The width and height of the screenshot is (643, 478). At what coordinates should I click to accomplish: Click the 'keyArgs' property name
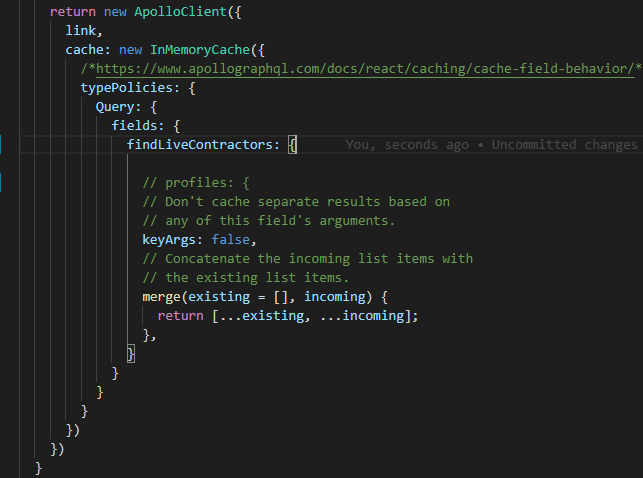tap(169, 240)
